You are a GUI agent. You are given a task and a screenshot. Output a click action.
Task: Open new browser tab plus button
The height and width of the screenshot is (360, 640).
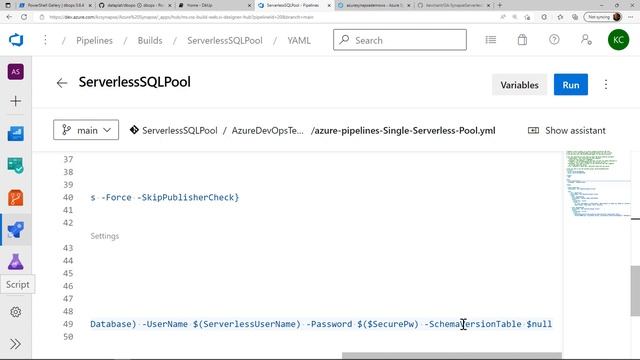[500, 5]
